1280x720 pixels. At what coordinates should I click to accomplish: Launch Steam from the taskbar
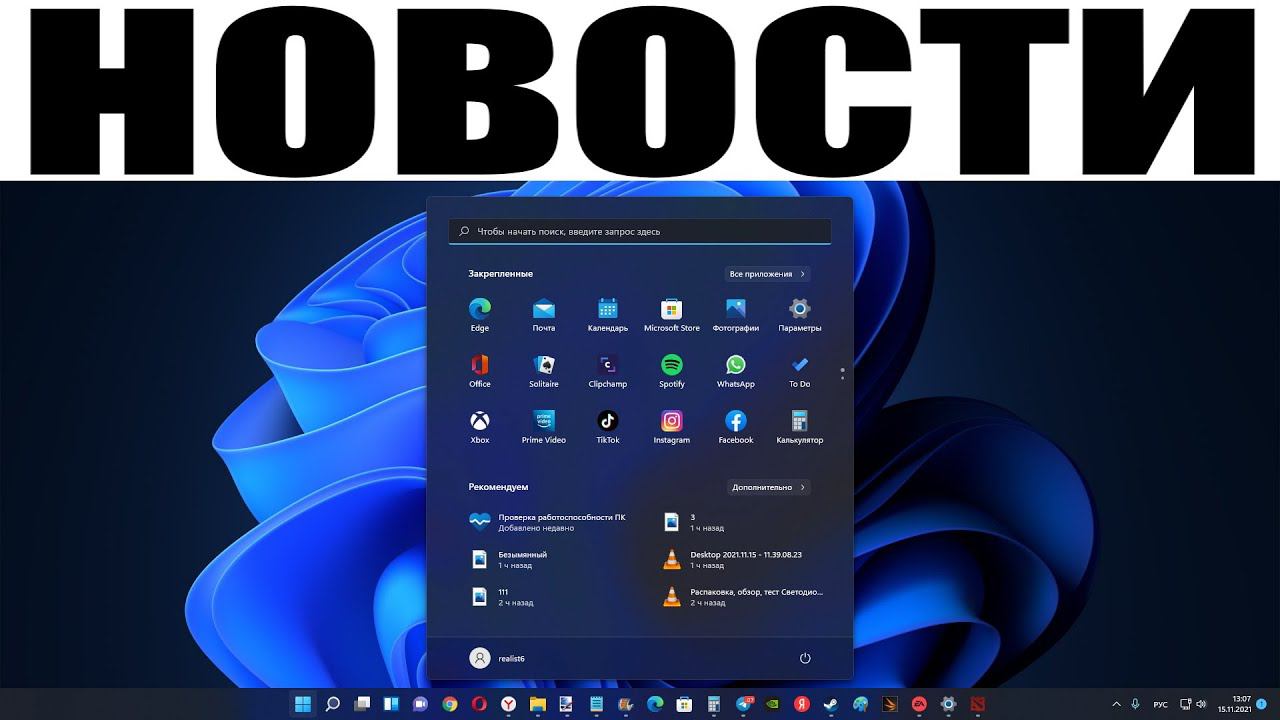[831, 704]
